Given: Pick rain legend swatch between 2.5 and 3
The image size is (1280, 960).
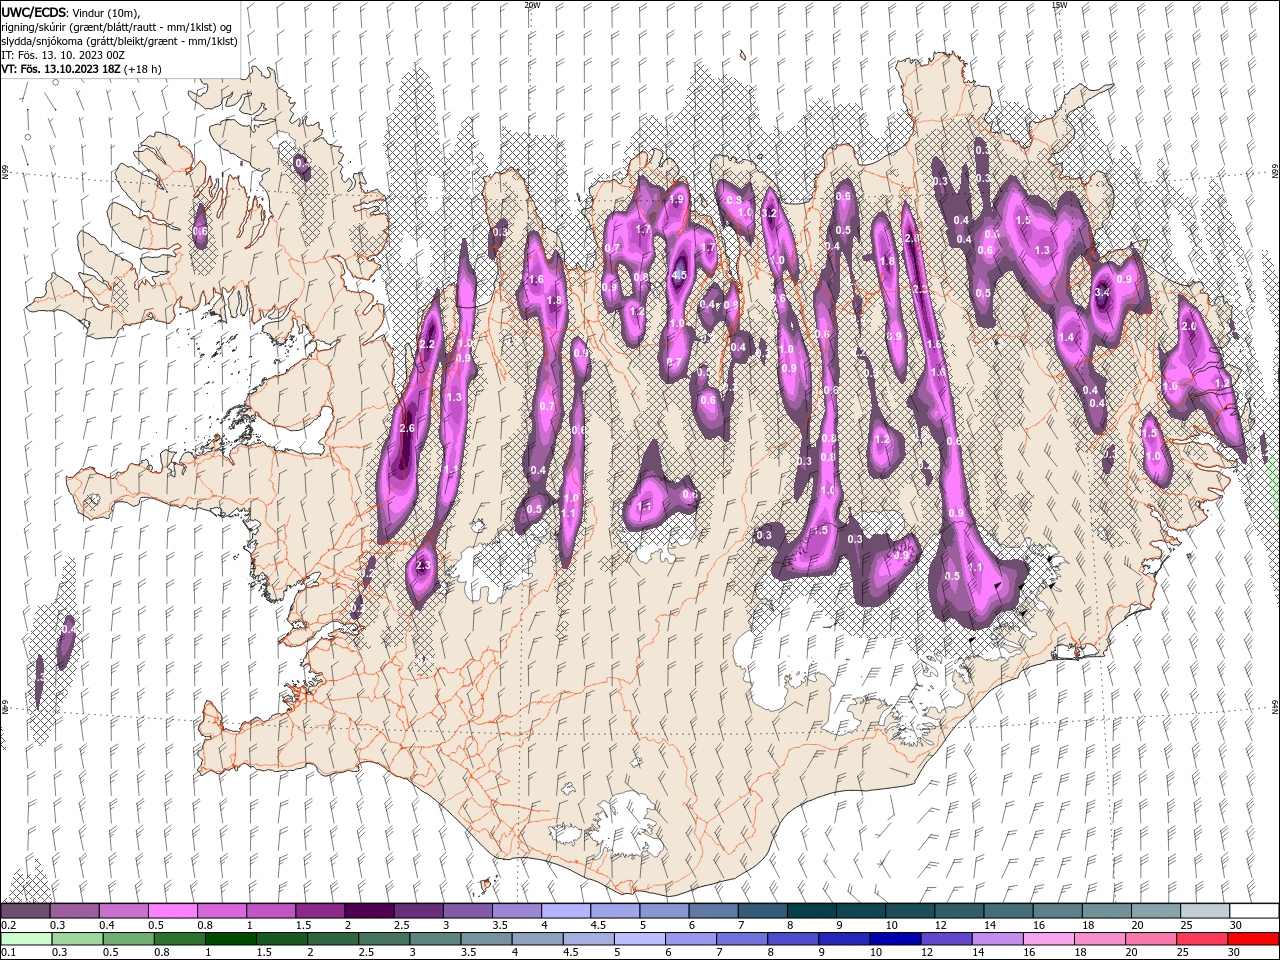Looking at the screenshot, I should [383, 939].
